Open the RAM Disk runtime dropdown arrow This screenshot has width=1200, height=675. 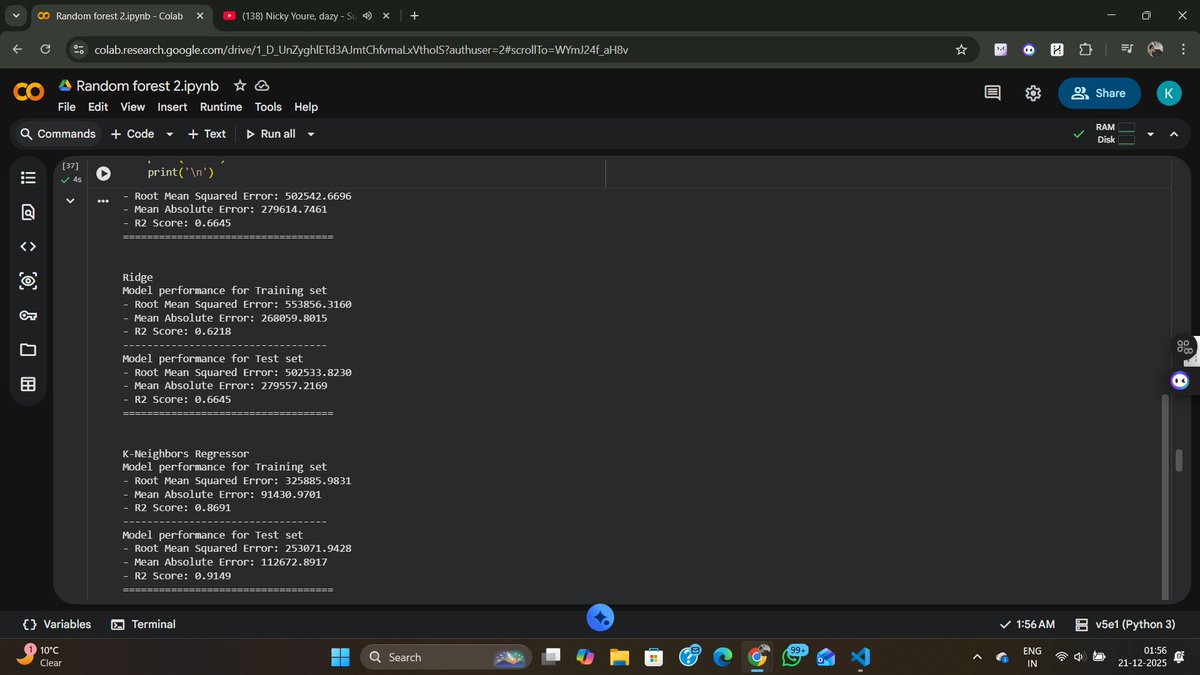(x=1150, y=134)
